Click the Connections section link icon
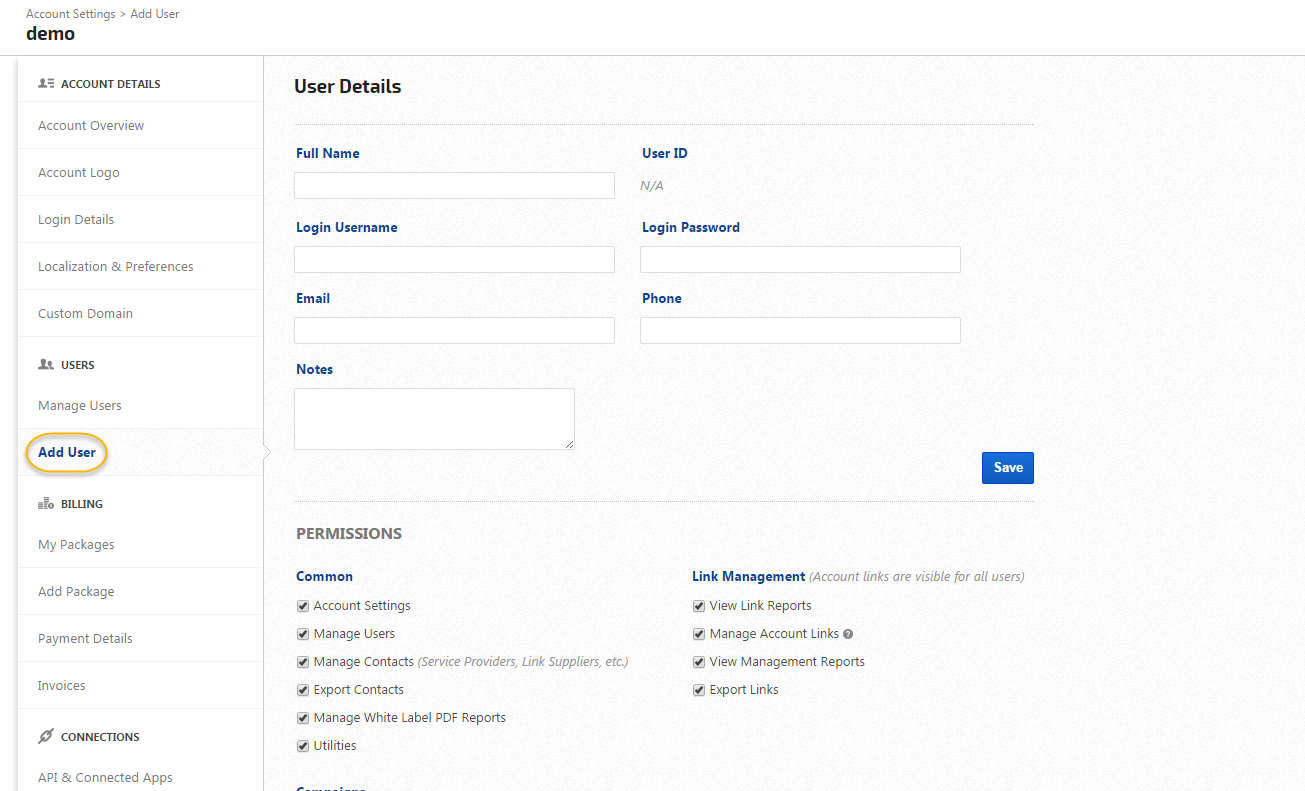 tap(46, 737)
